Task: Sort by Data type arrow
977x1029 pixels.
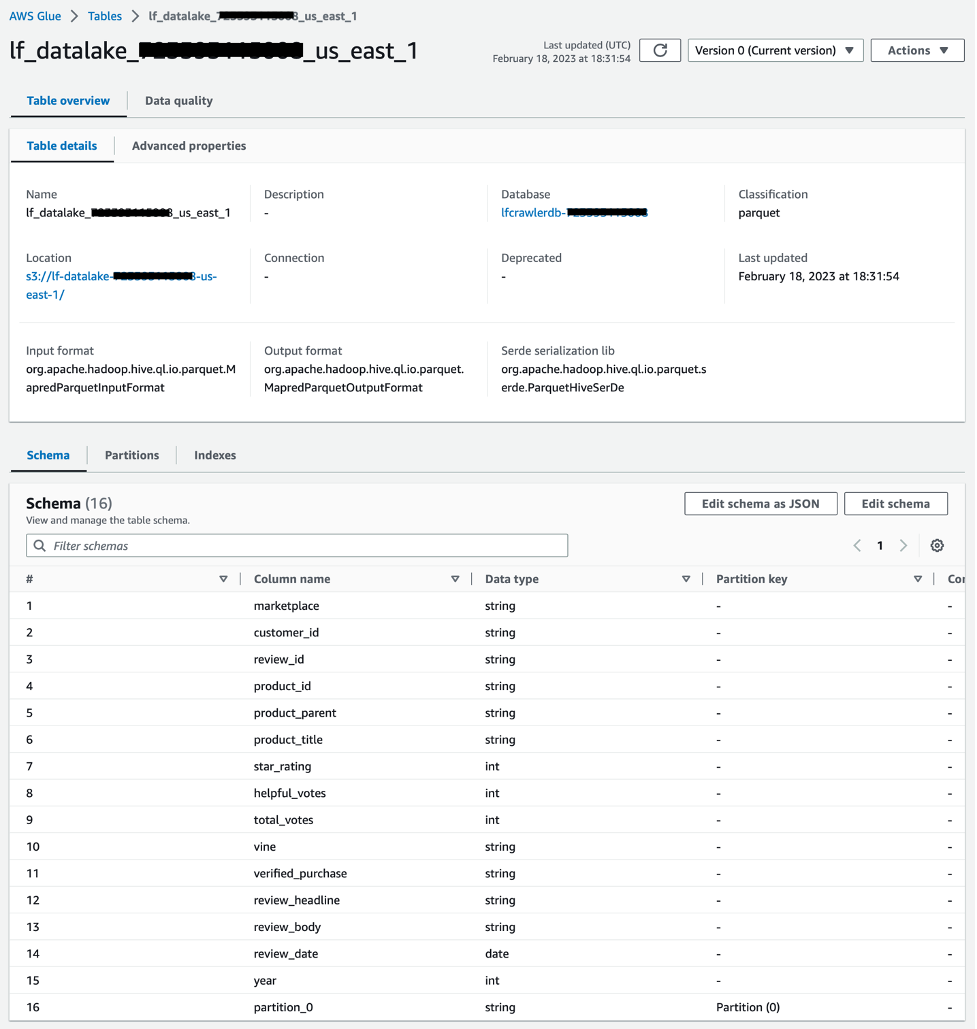Action: [687, 579]
